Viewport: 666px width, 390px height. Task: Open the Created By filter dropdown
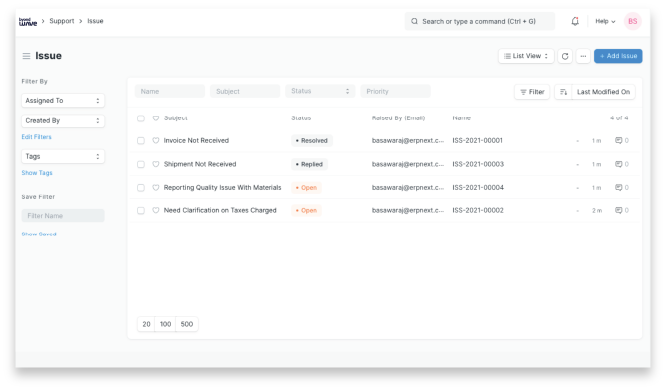[63, 121]
